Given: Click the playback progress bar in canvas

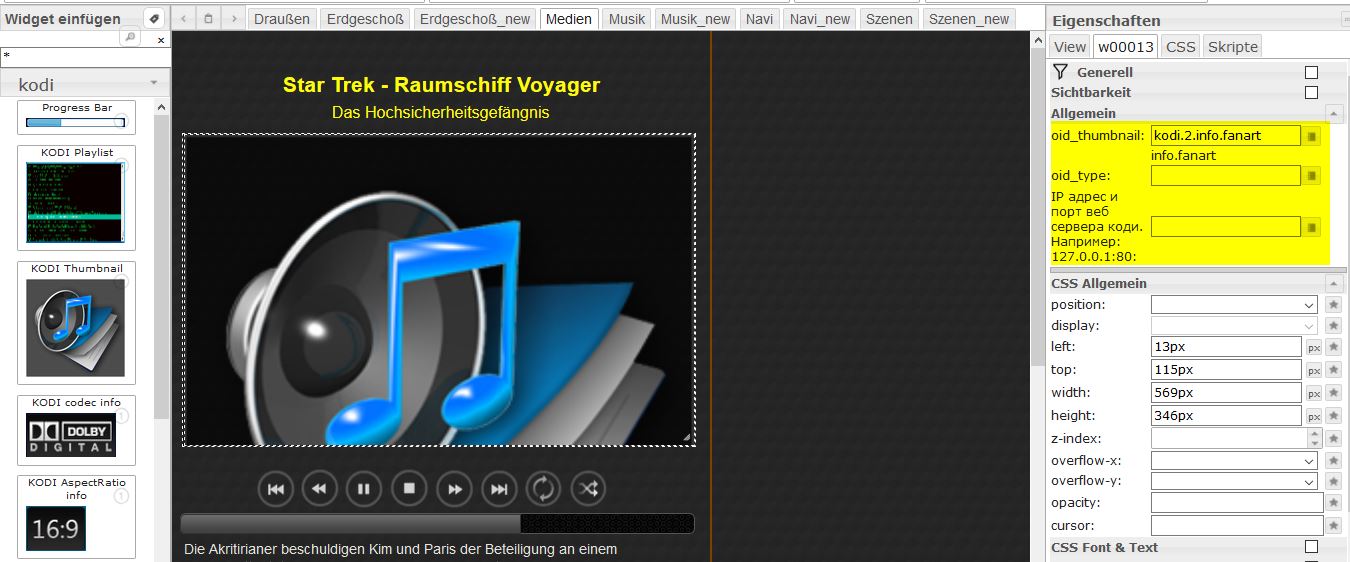Looking at the screenshot, I should coord(437,524).
